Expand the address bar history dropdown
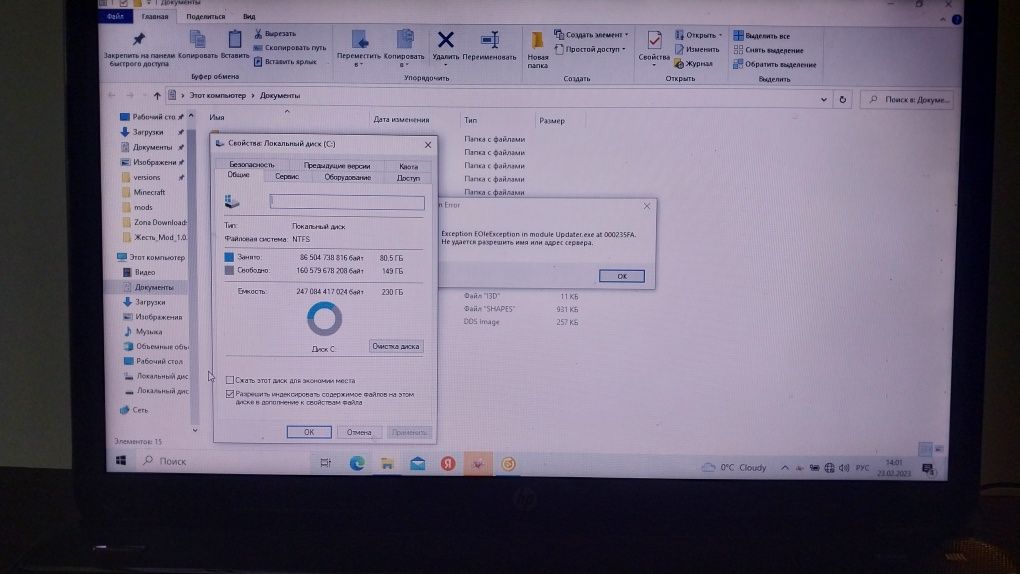The width and height of the screenshot is (1020, 574). point(824,100)
